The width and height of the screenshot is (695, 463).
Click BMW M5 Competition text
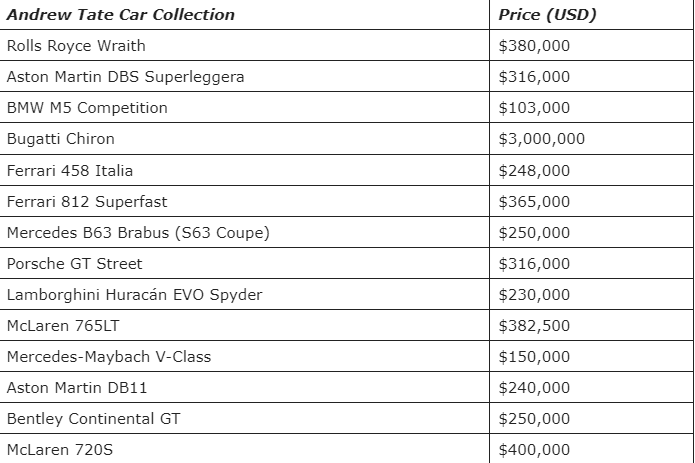pyautogui.click(x=87, y=108)
